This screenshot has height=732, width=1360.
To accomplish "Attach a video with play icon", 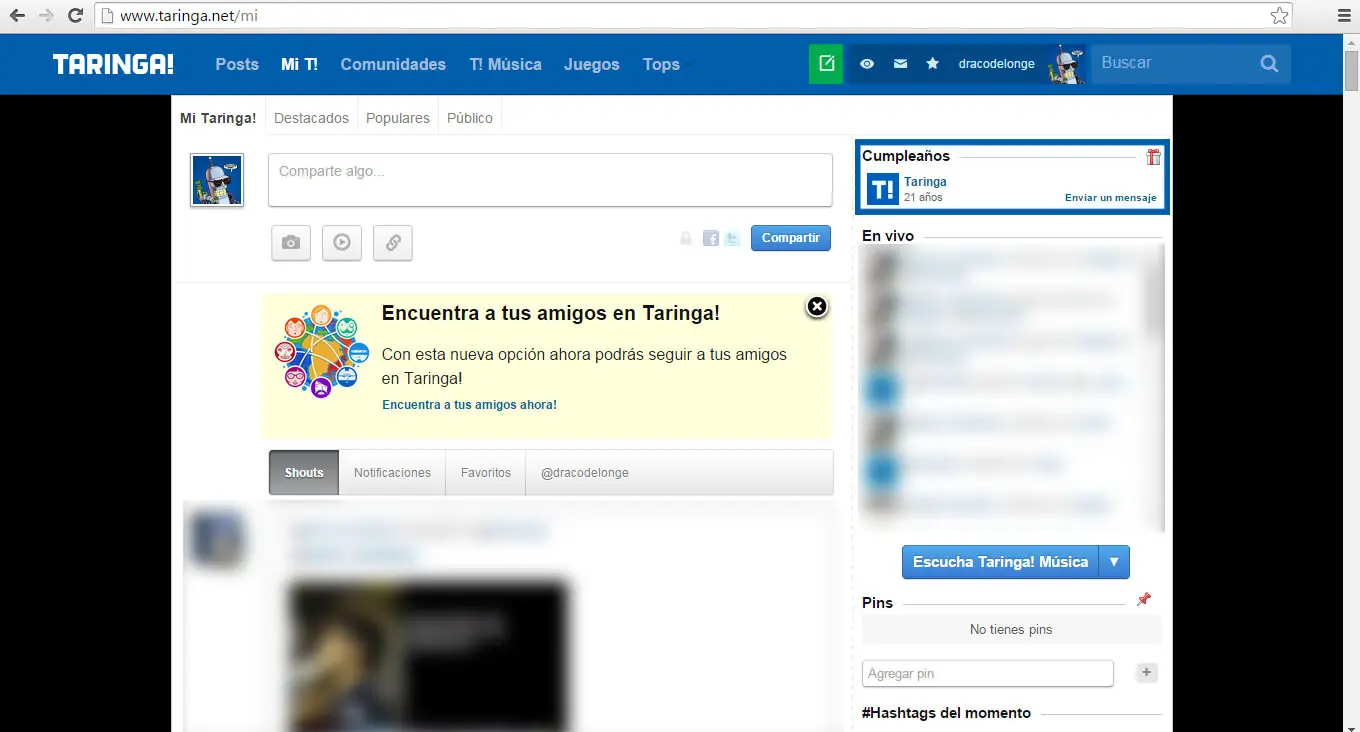I will (x=342, y=242).
